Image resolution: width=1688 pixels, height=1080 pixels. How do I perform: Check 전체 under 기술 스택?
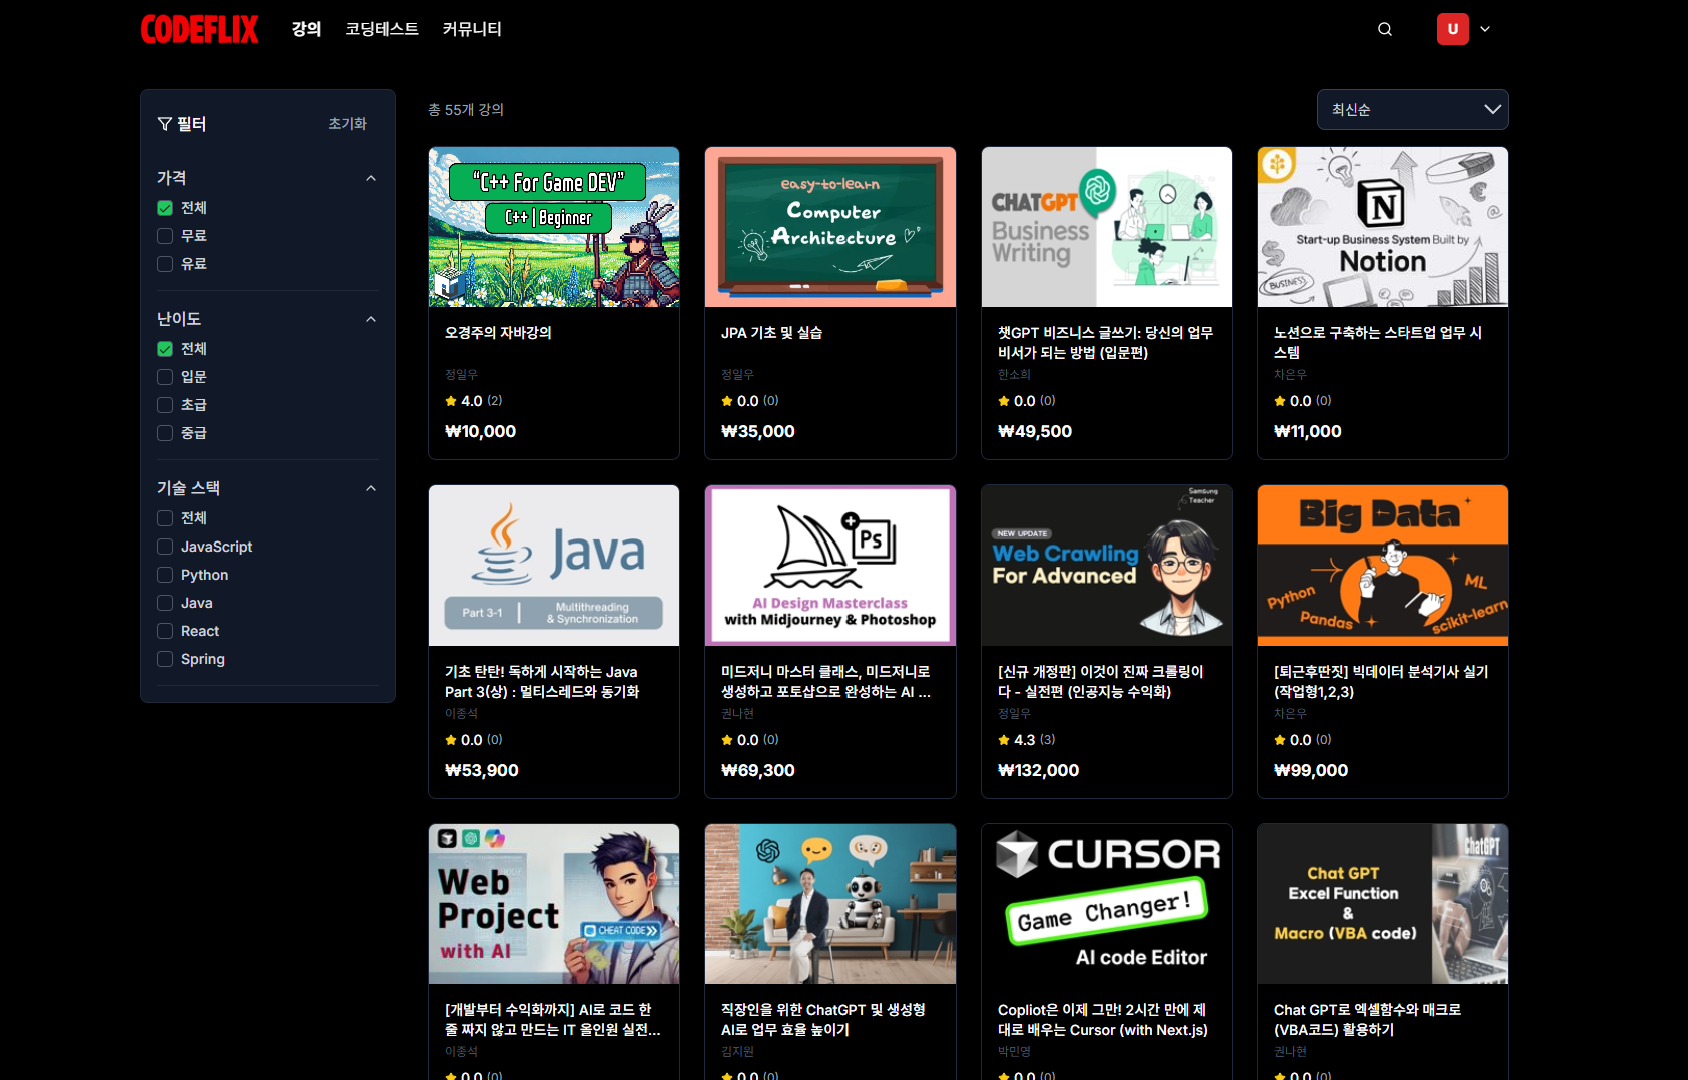click(165, 518)
